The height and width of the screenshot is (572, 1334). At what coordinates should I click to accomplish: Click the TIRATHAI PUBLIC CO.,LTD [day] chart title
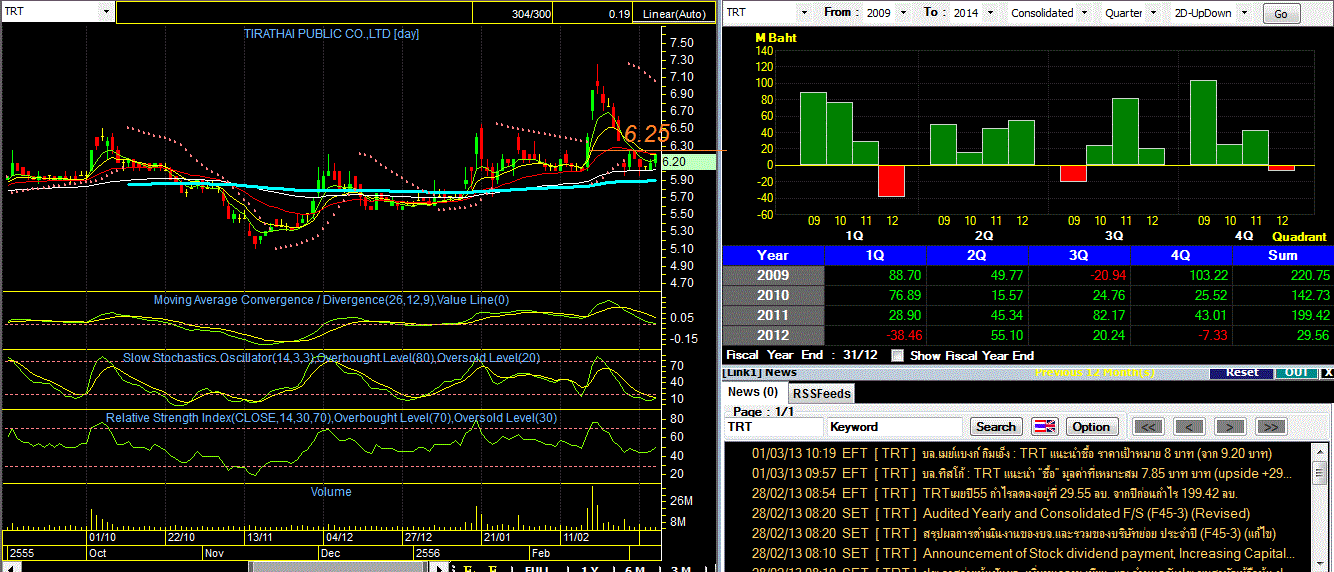pyautogui.click(x=331, y=33)
